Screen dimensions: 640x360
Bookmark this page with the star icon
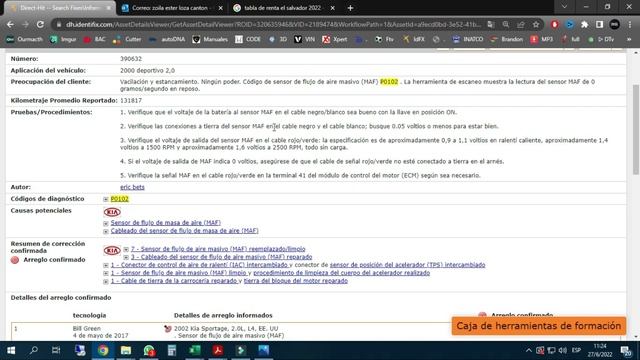coord(536,24)
